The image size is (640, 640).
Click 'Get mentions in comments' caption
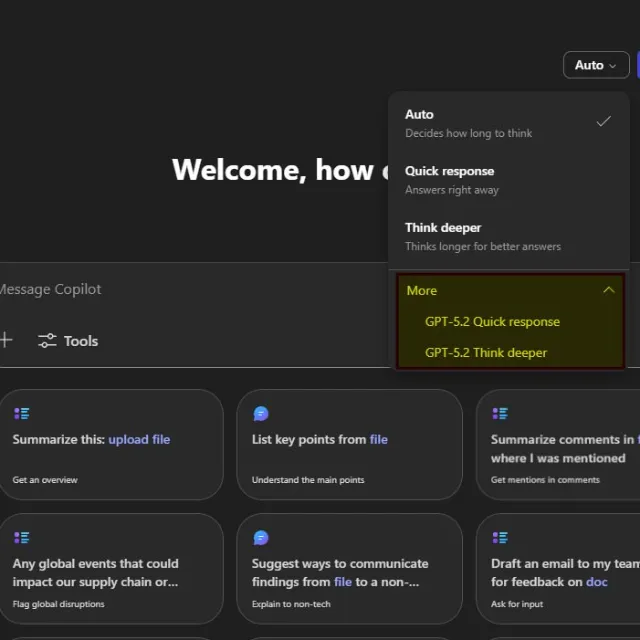point(545,480)
